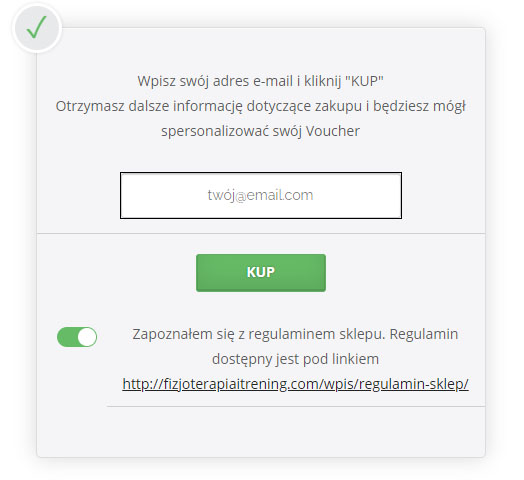Click the white knob of the green switch
Image resolution: width=524 pixels, height=480 pixels.
(x=87, y=337)
